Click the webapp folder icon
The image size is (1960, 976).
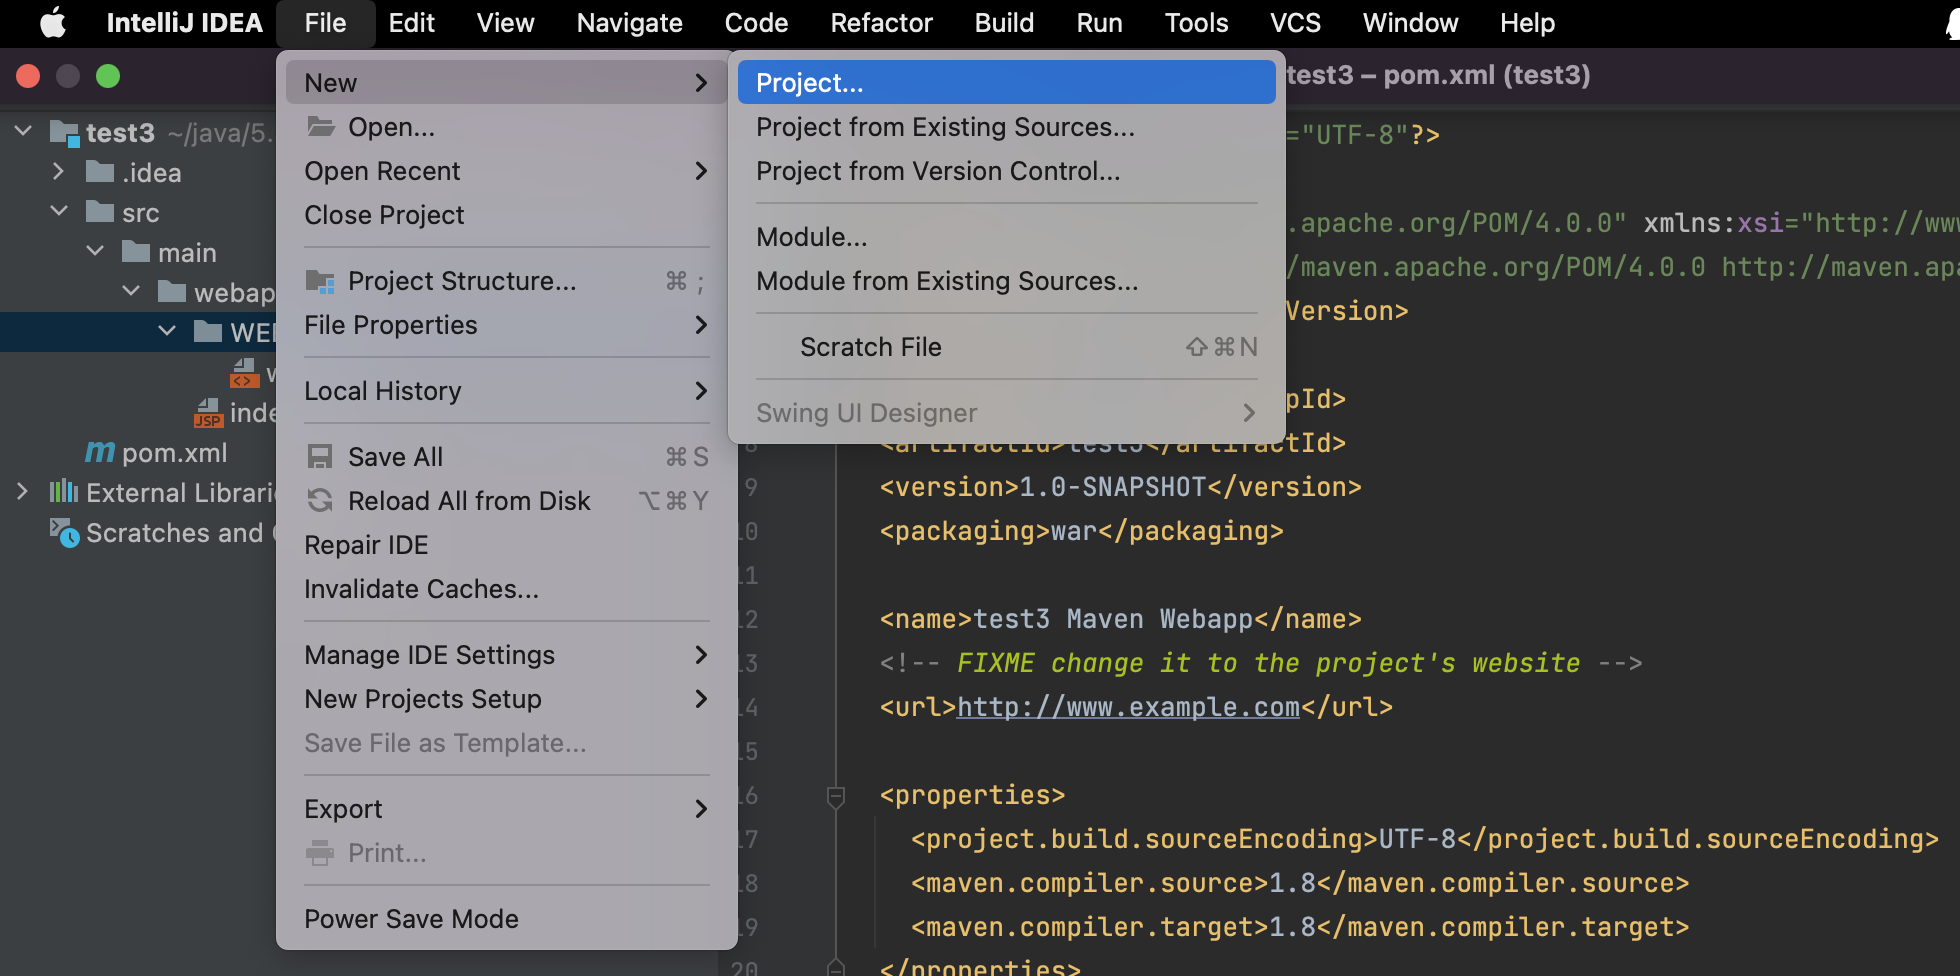pos(172,292)
